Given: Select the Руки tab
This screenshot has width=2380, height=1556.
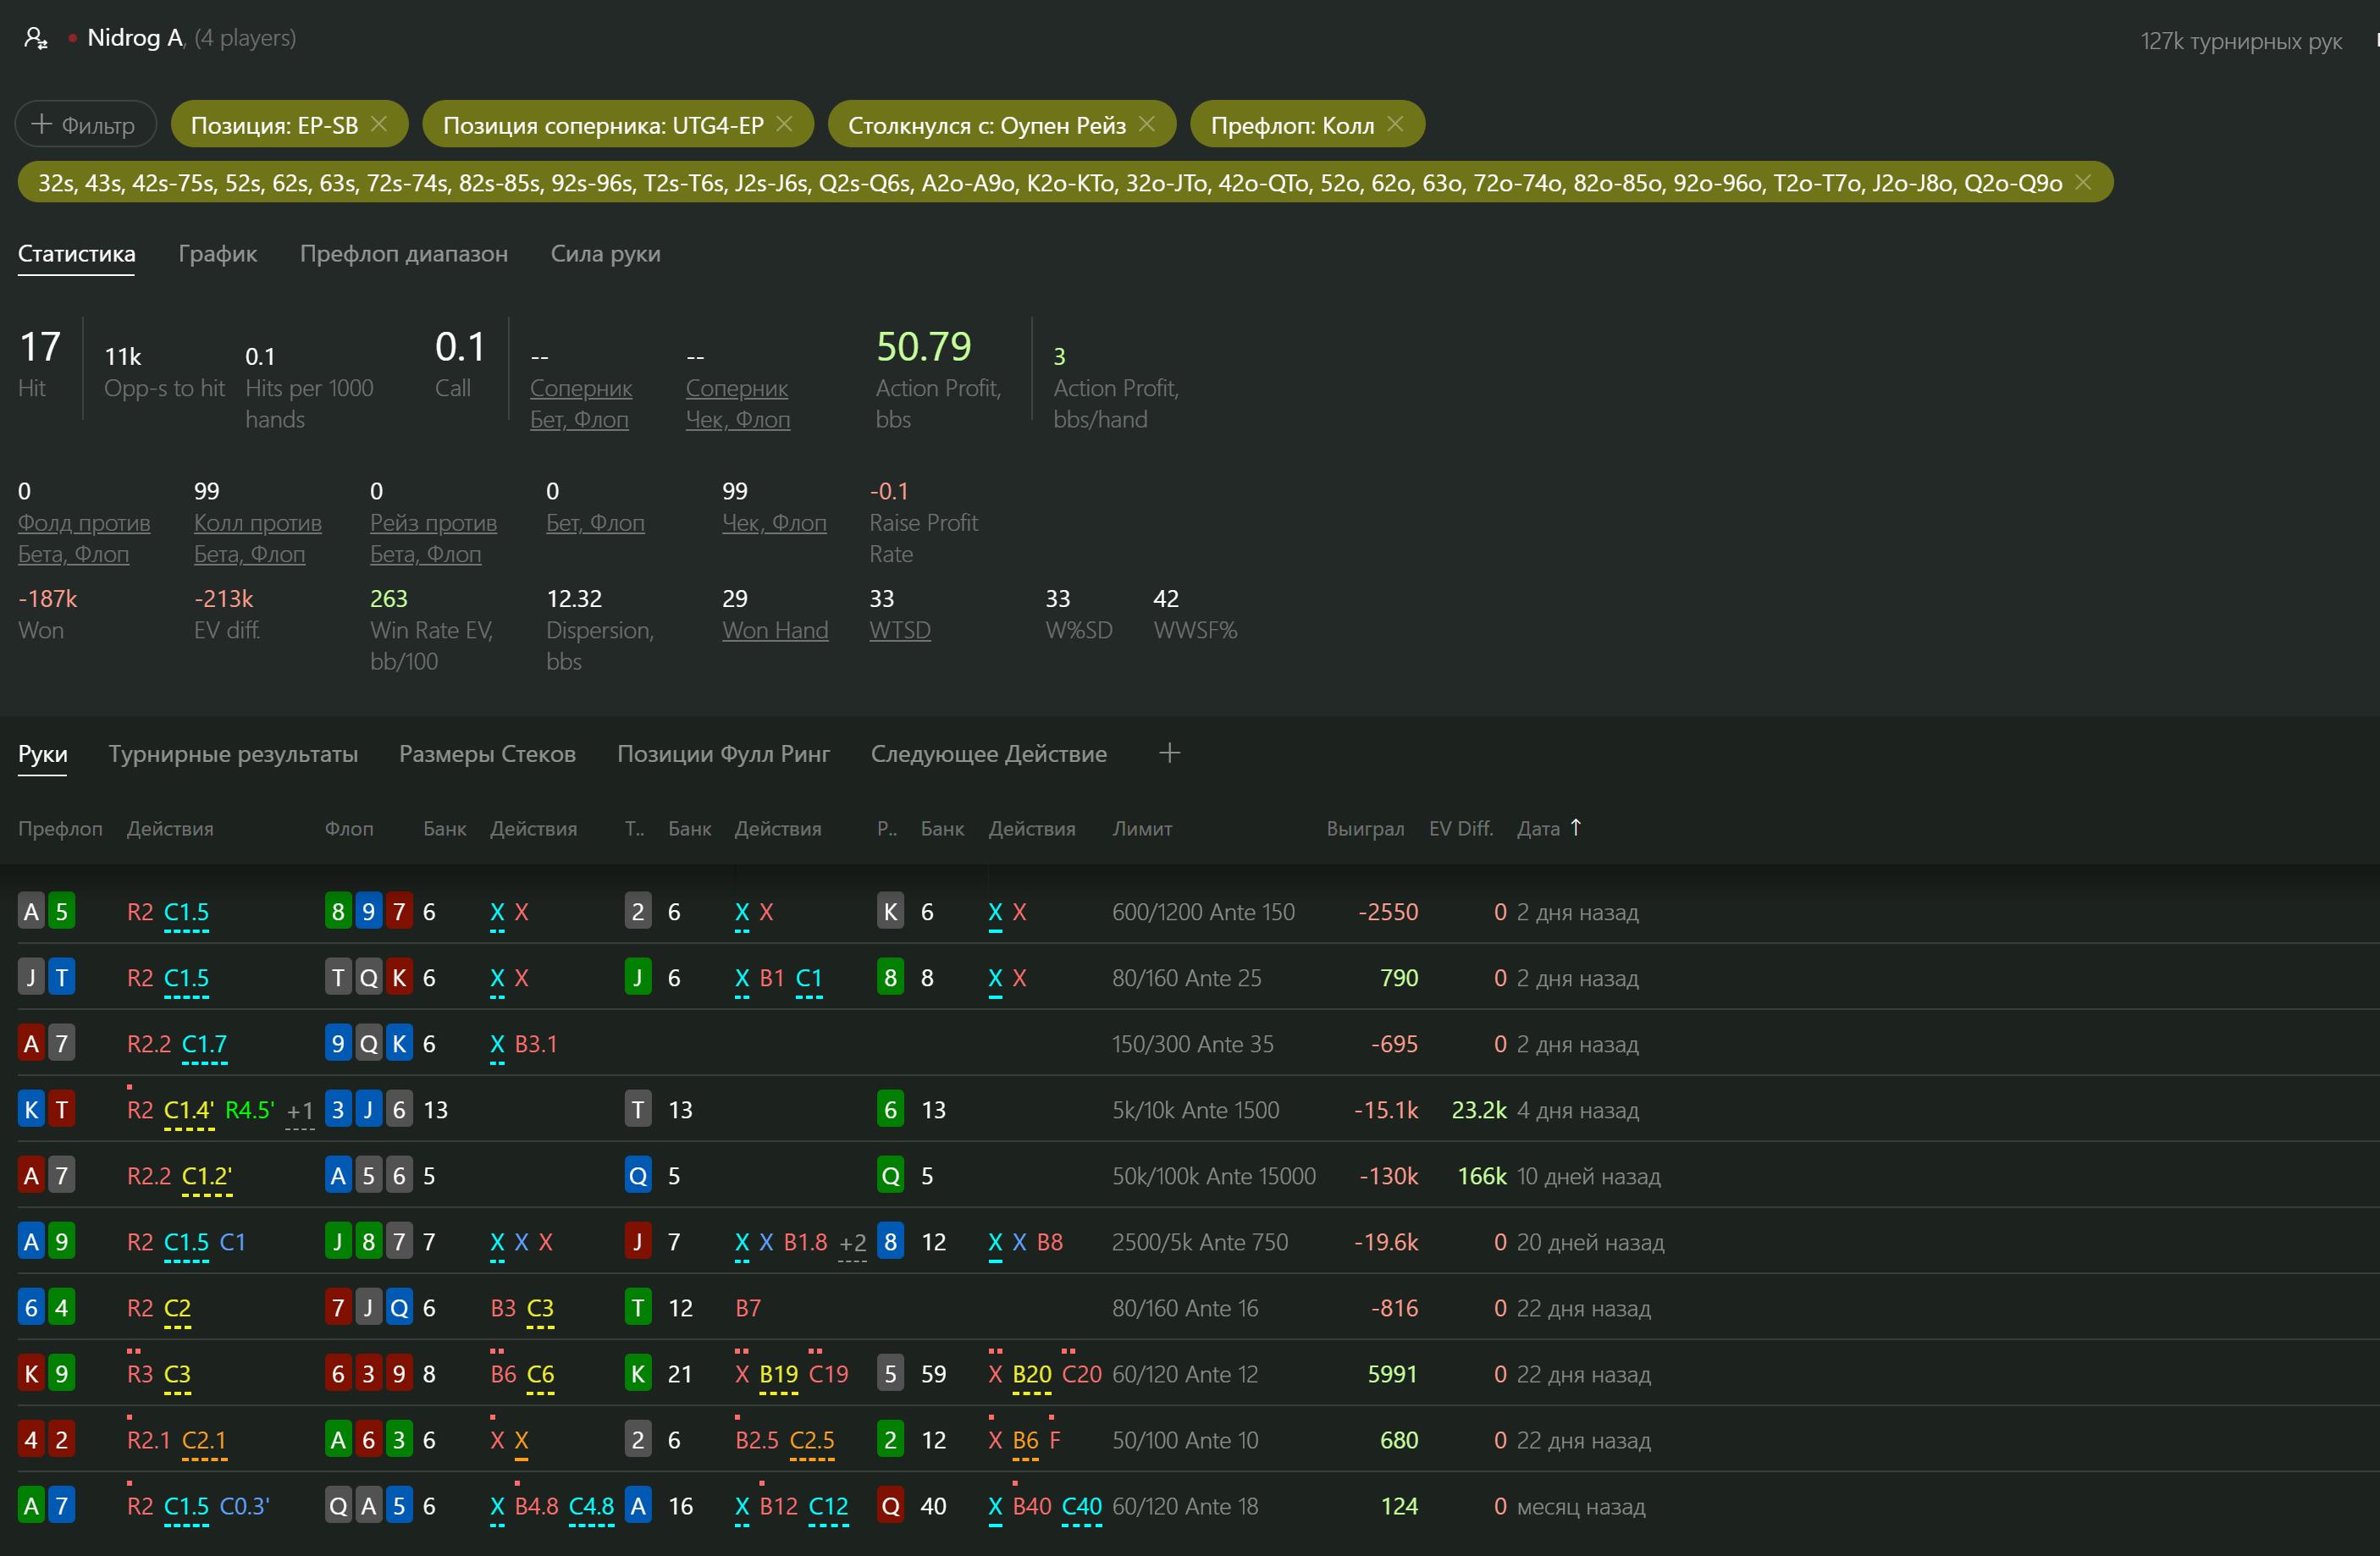Looking at the screenshot, I should (43, 754).
